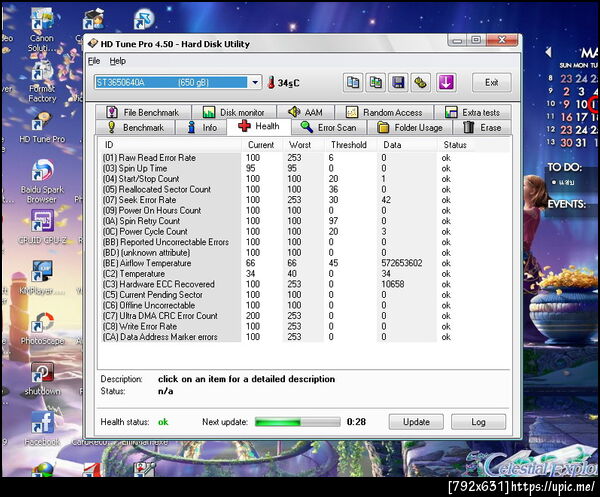Open the PhotoScape desktop icon

pos(42,329)
